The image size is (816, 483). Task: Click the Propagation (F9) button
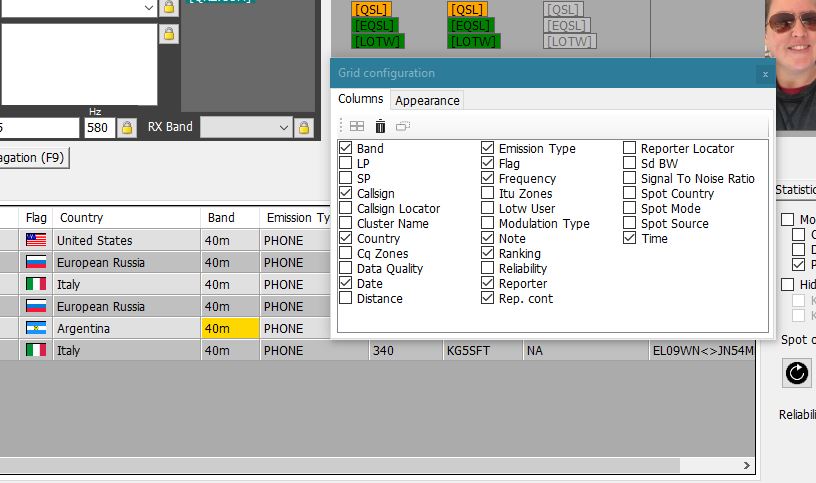33,158
